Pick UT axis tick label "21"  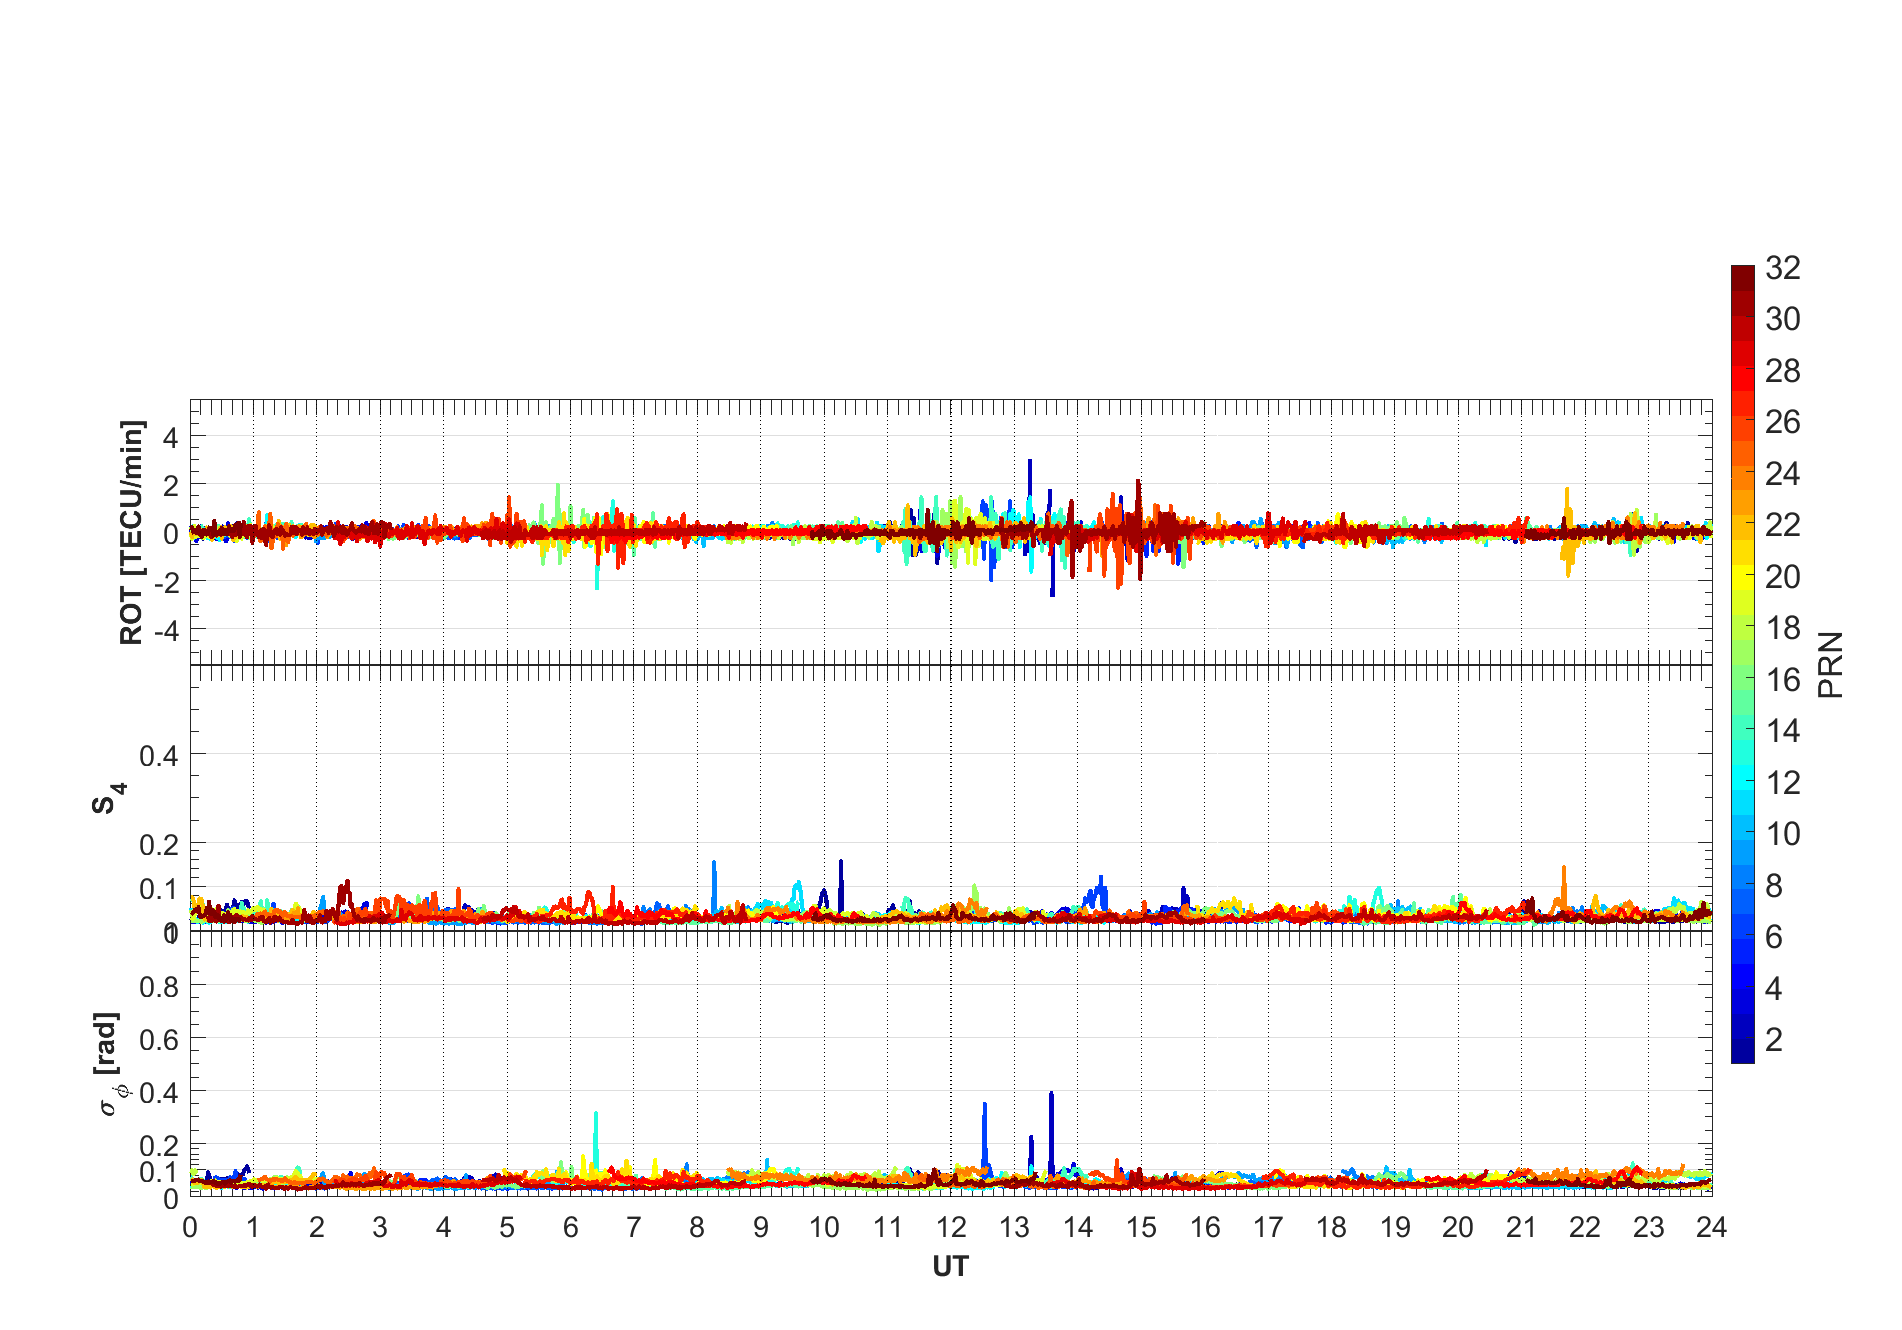(x=1521, y=1227)
